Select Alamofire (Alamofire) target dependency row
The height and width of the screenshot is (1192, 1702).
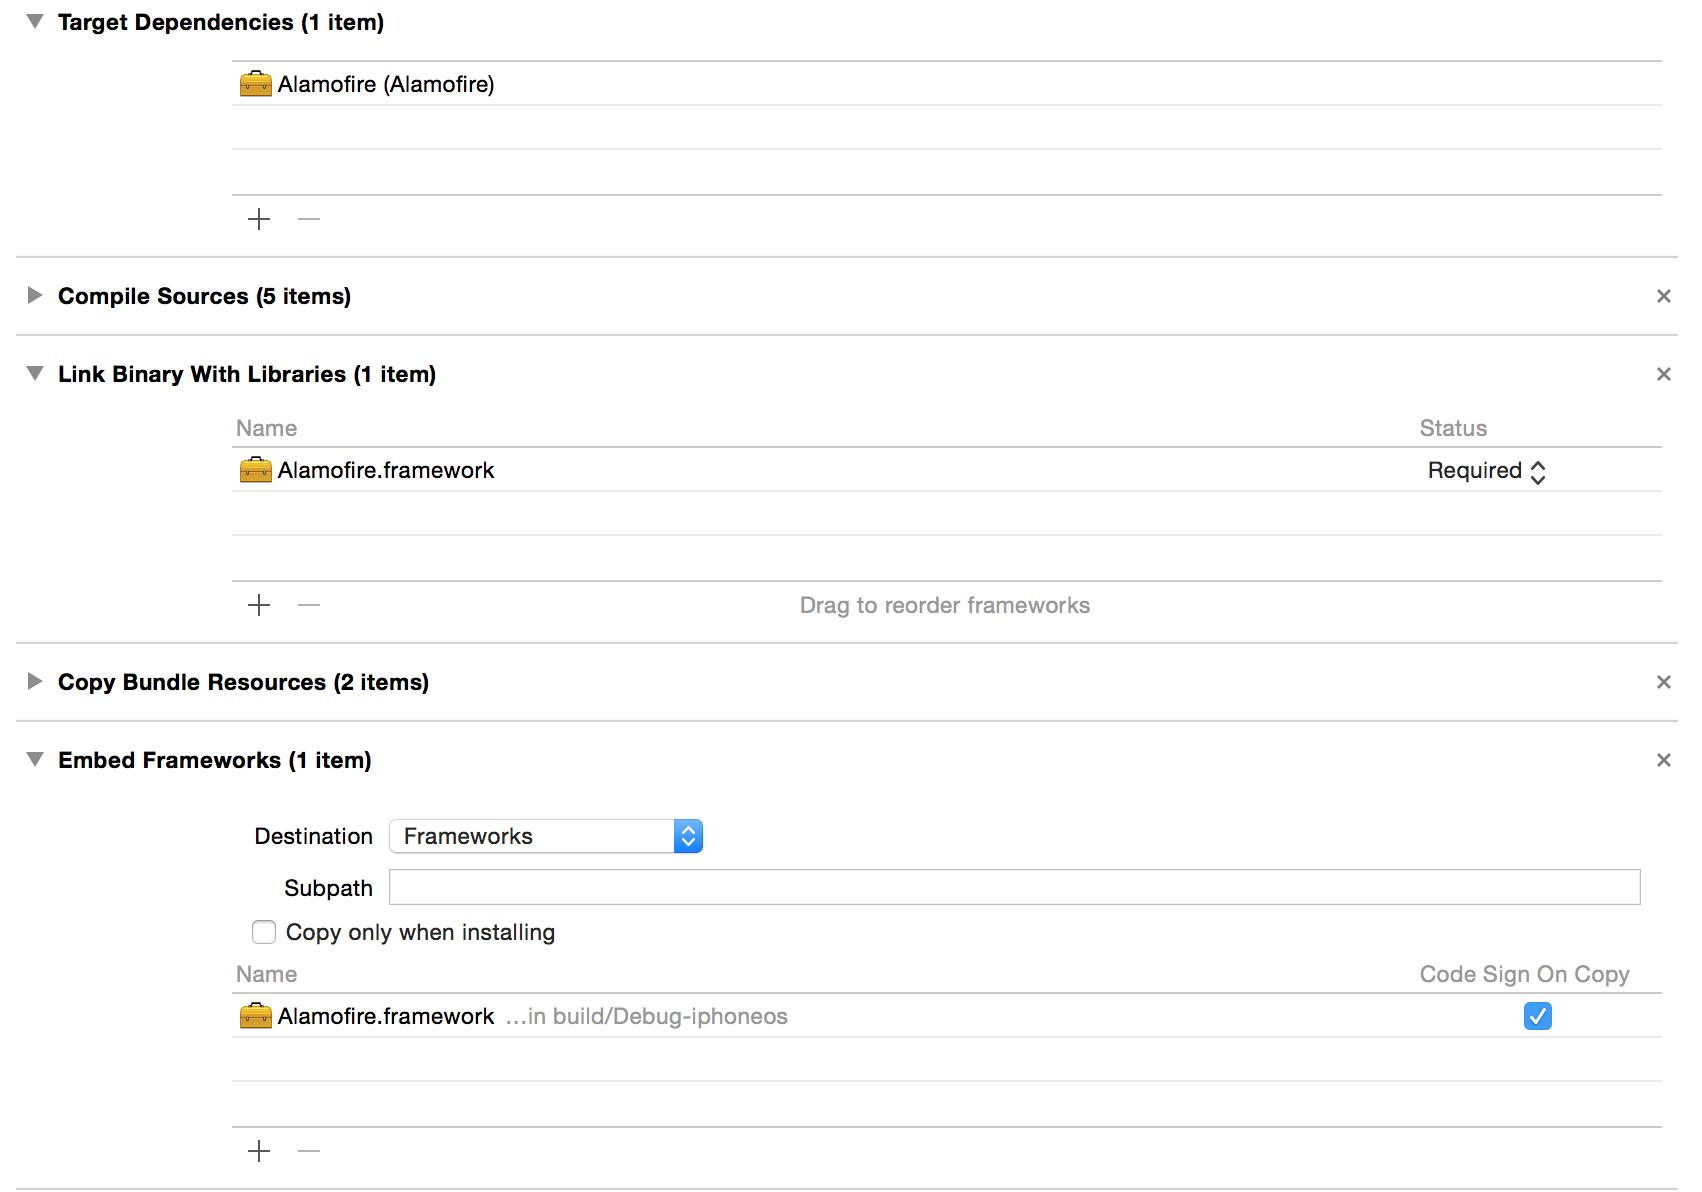click(x=947, y=84)
